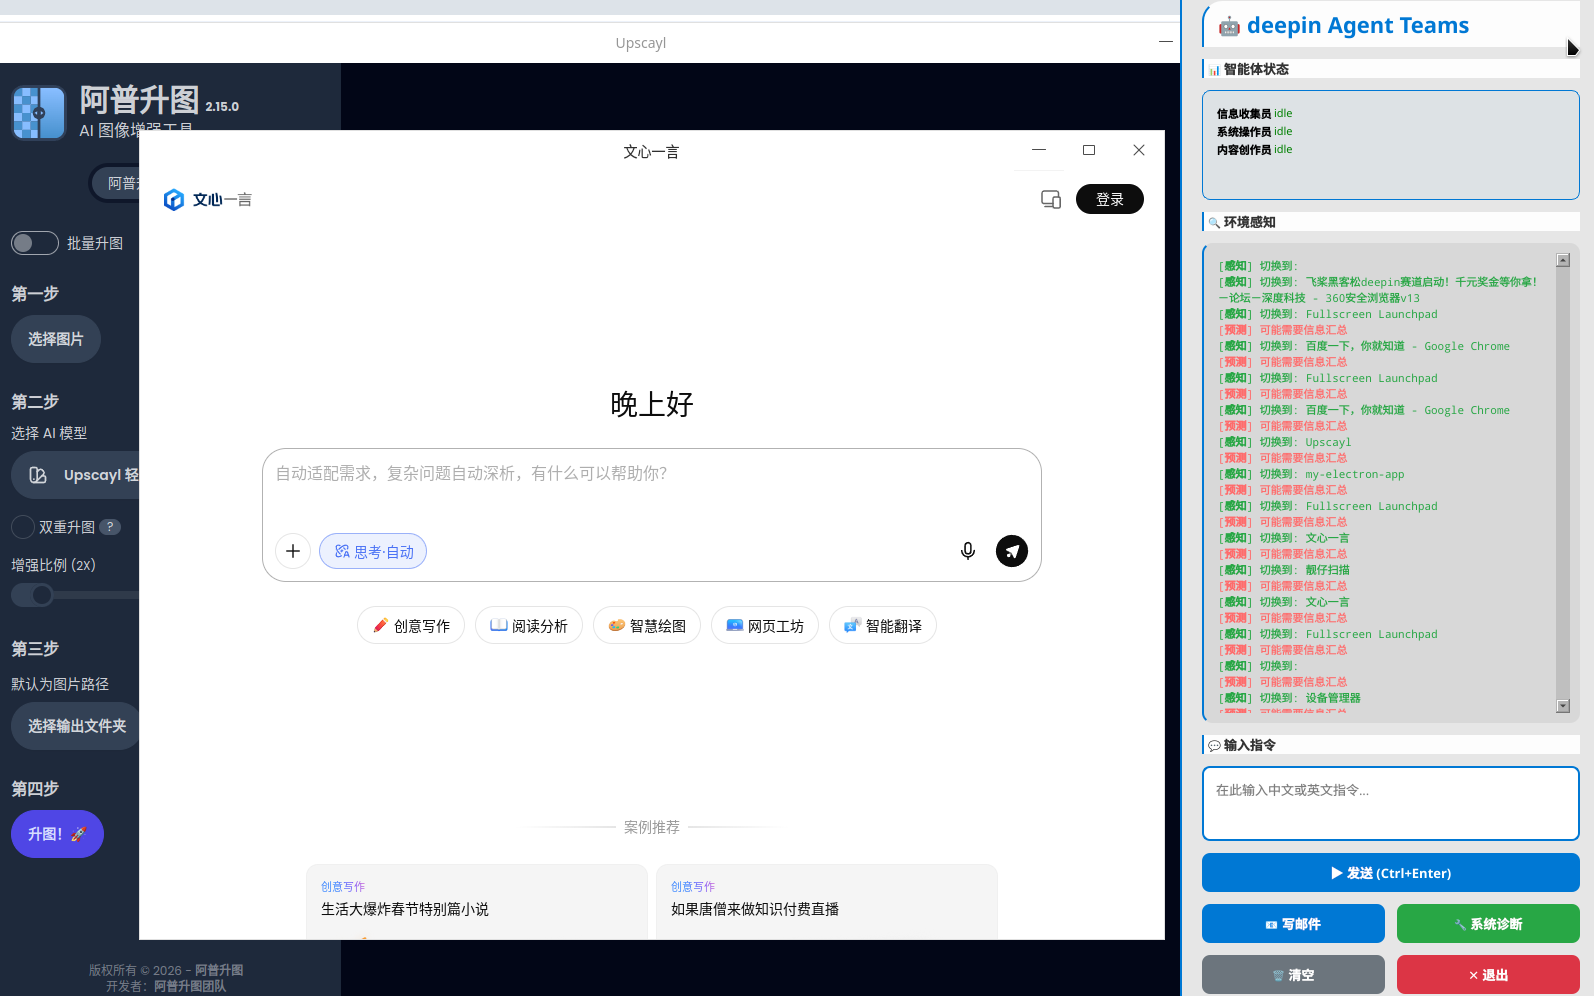
Task: Open the Upscayl AI model selector
Action: 76,475
